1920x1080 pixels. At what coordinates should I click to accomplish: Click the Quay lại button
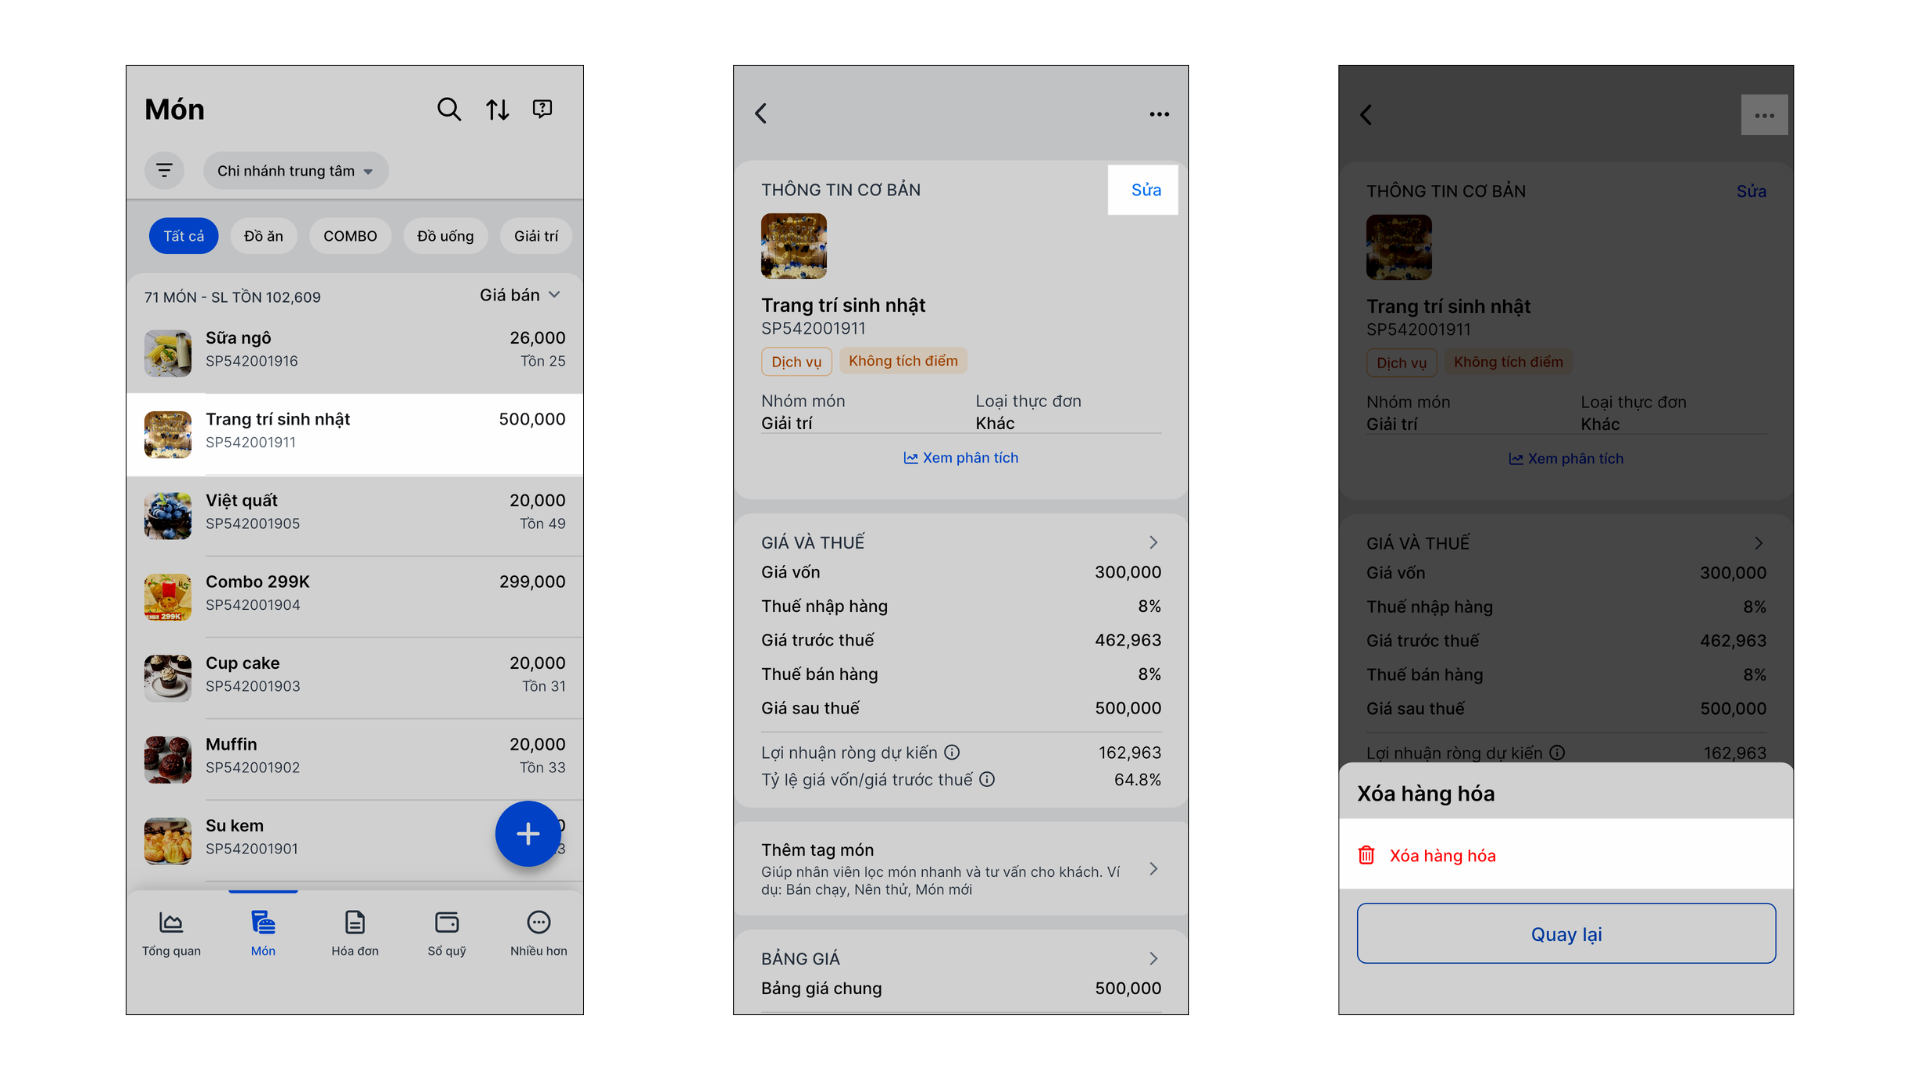1566,934
